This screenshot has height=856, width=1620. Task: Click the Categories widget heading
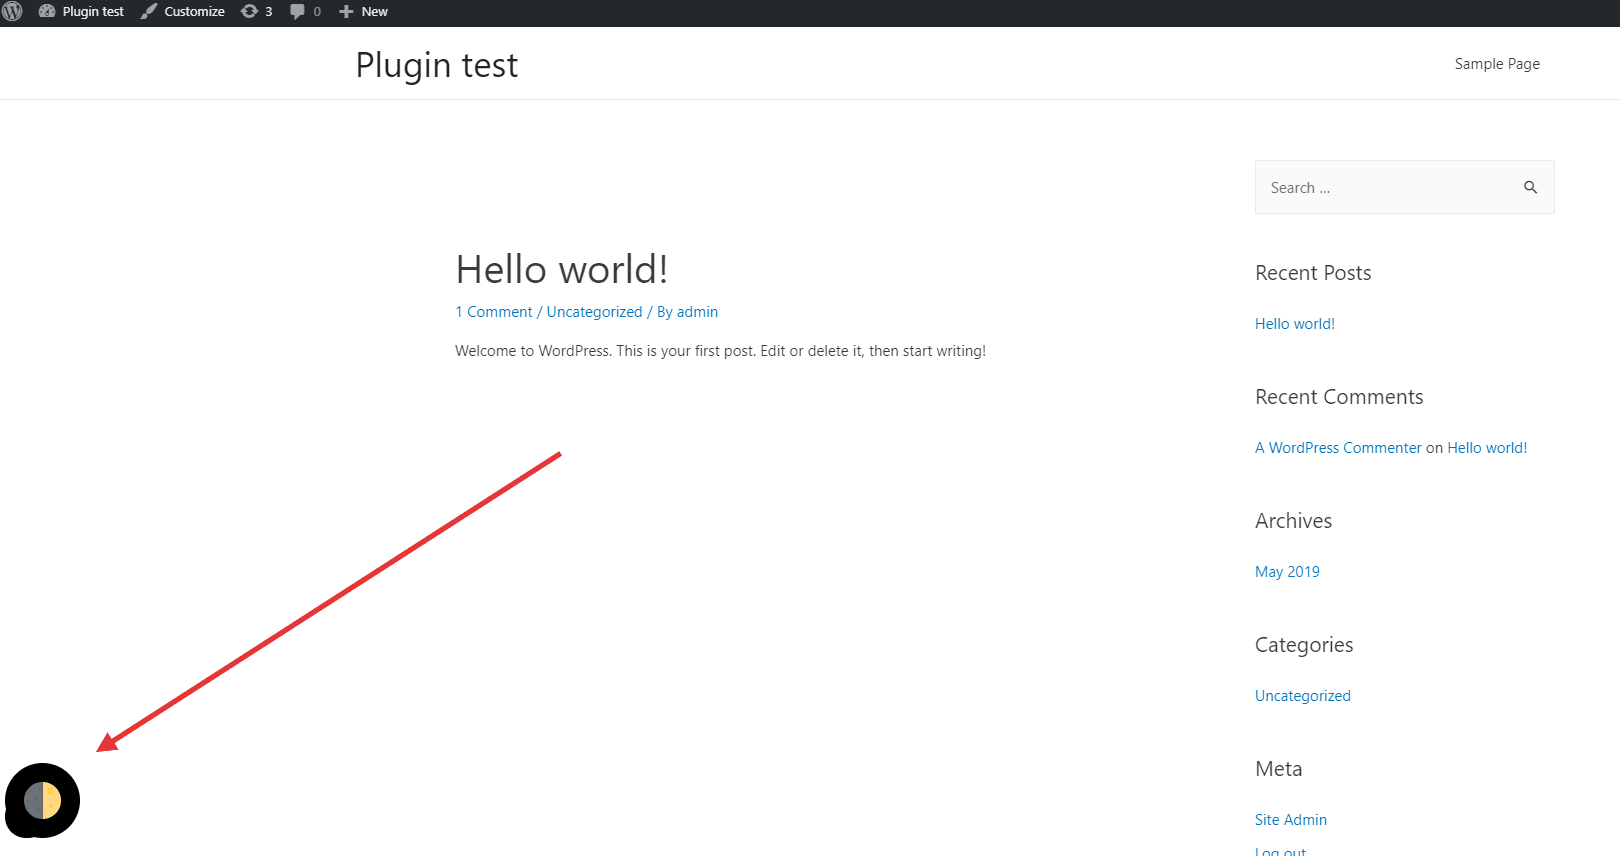(1304, 645)
